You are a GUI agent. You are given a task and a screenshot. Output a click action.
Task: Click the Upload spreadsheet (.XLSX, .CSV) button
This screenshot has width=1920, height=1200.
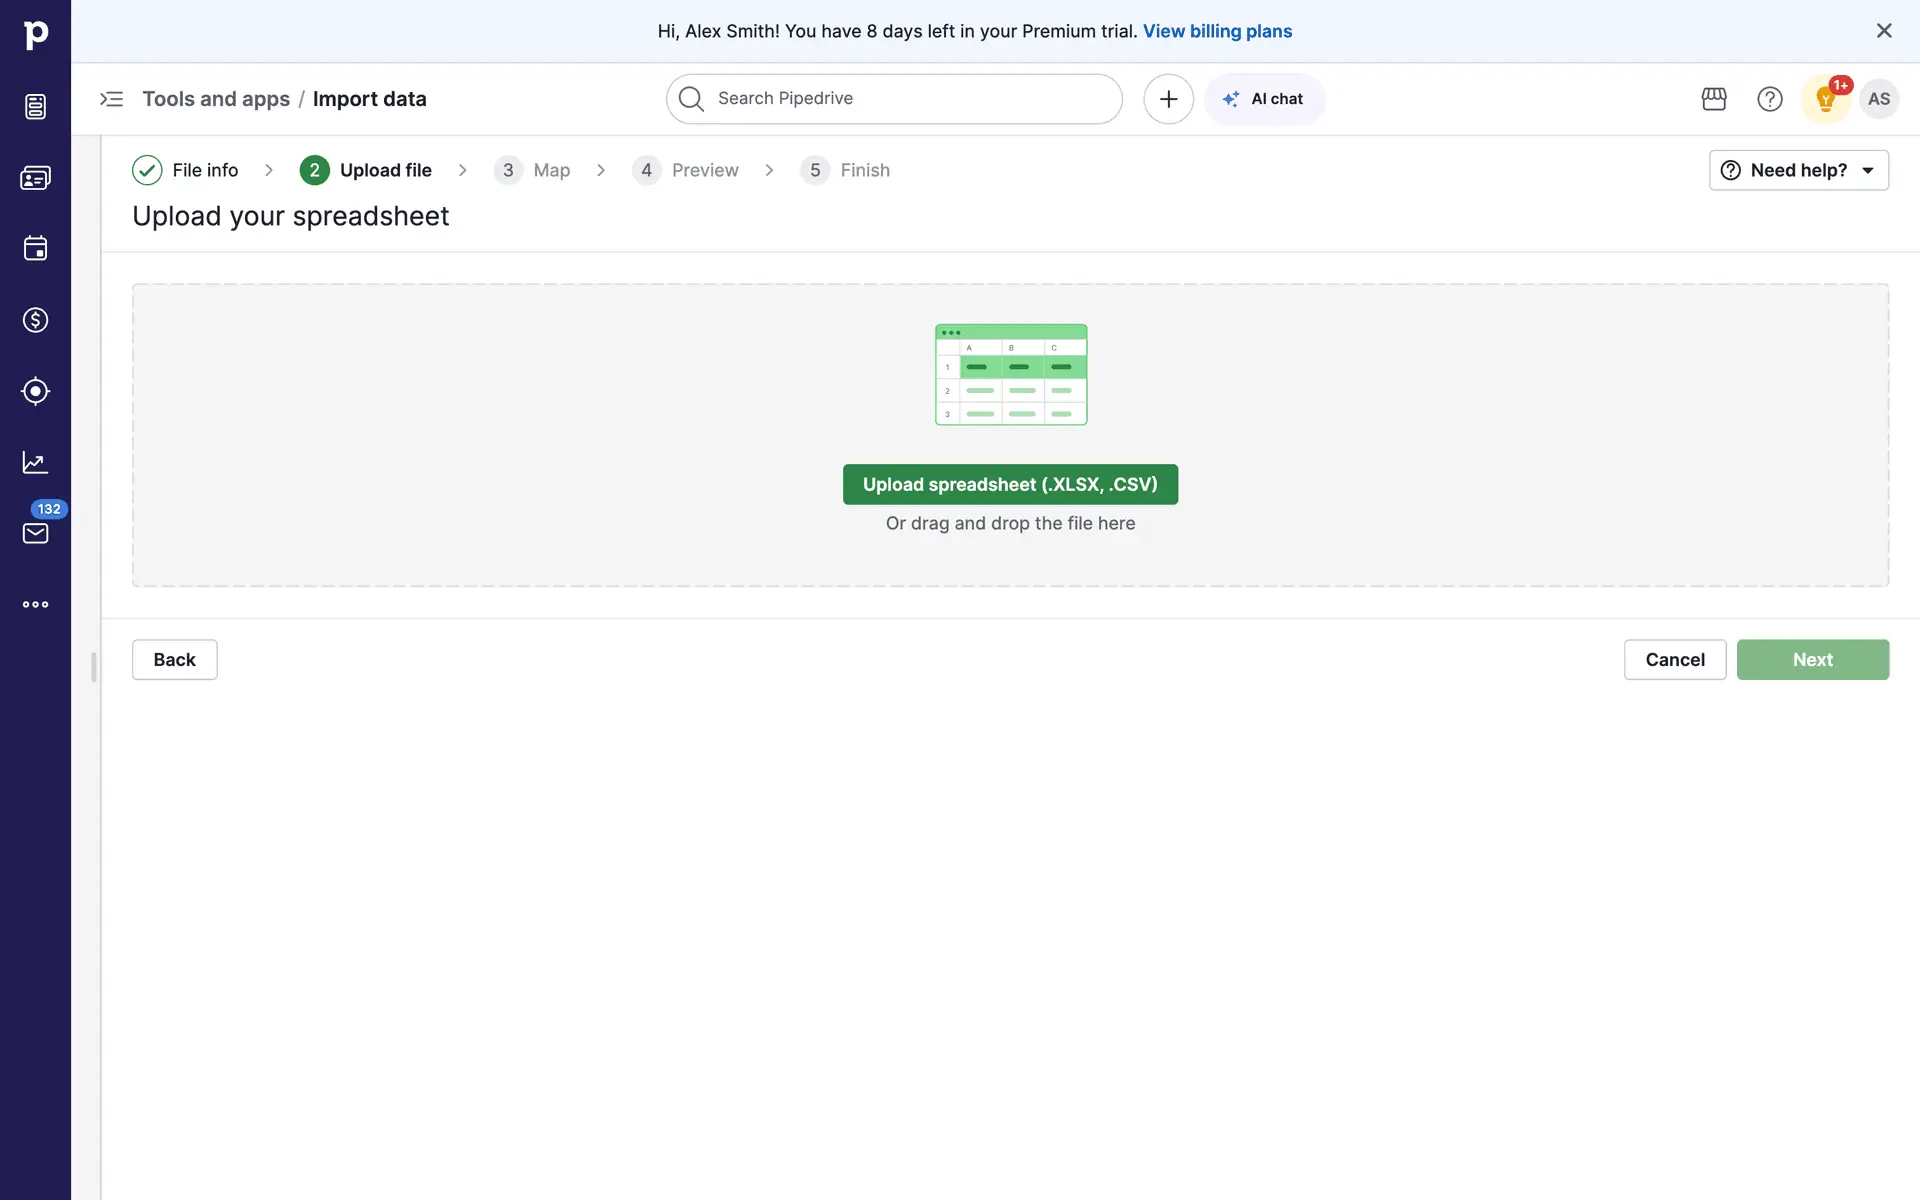point(1010,484)
